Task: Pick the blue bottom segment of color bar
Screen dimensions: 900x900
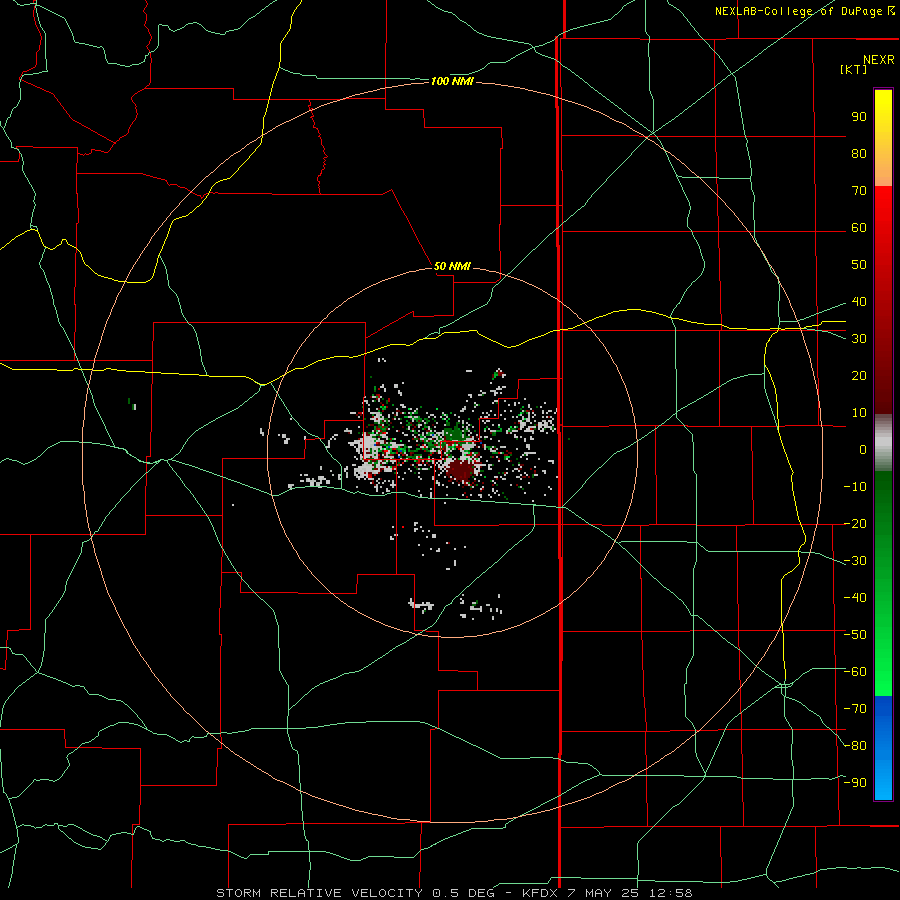Action: 883,748
